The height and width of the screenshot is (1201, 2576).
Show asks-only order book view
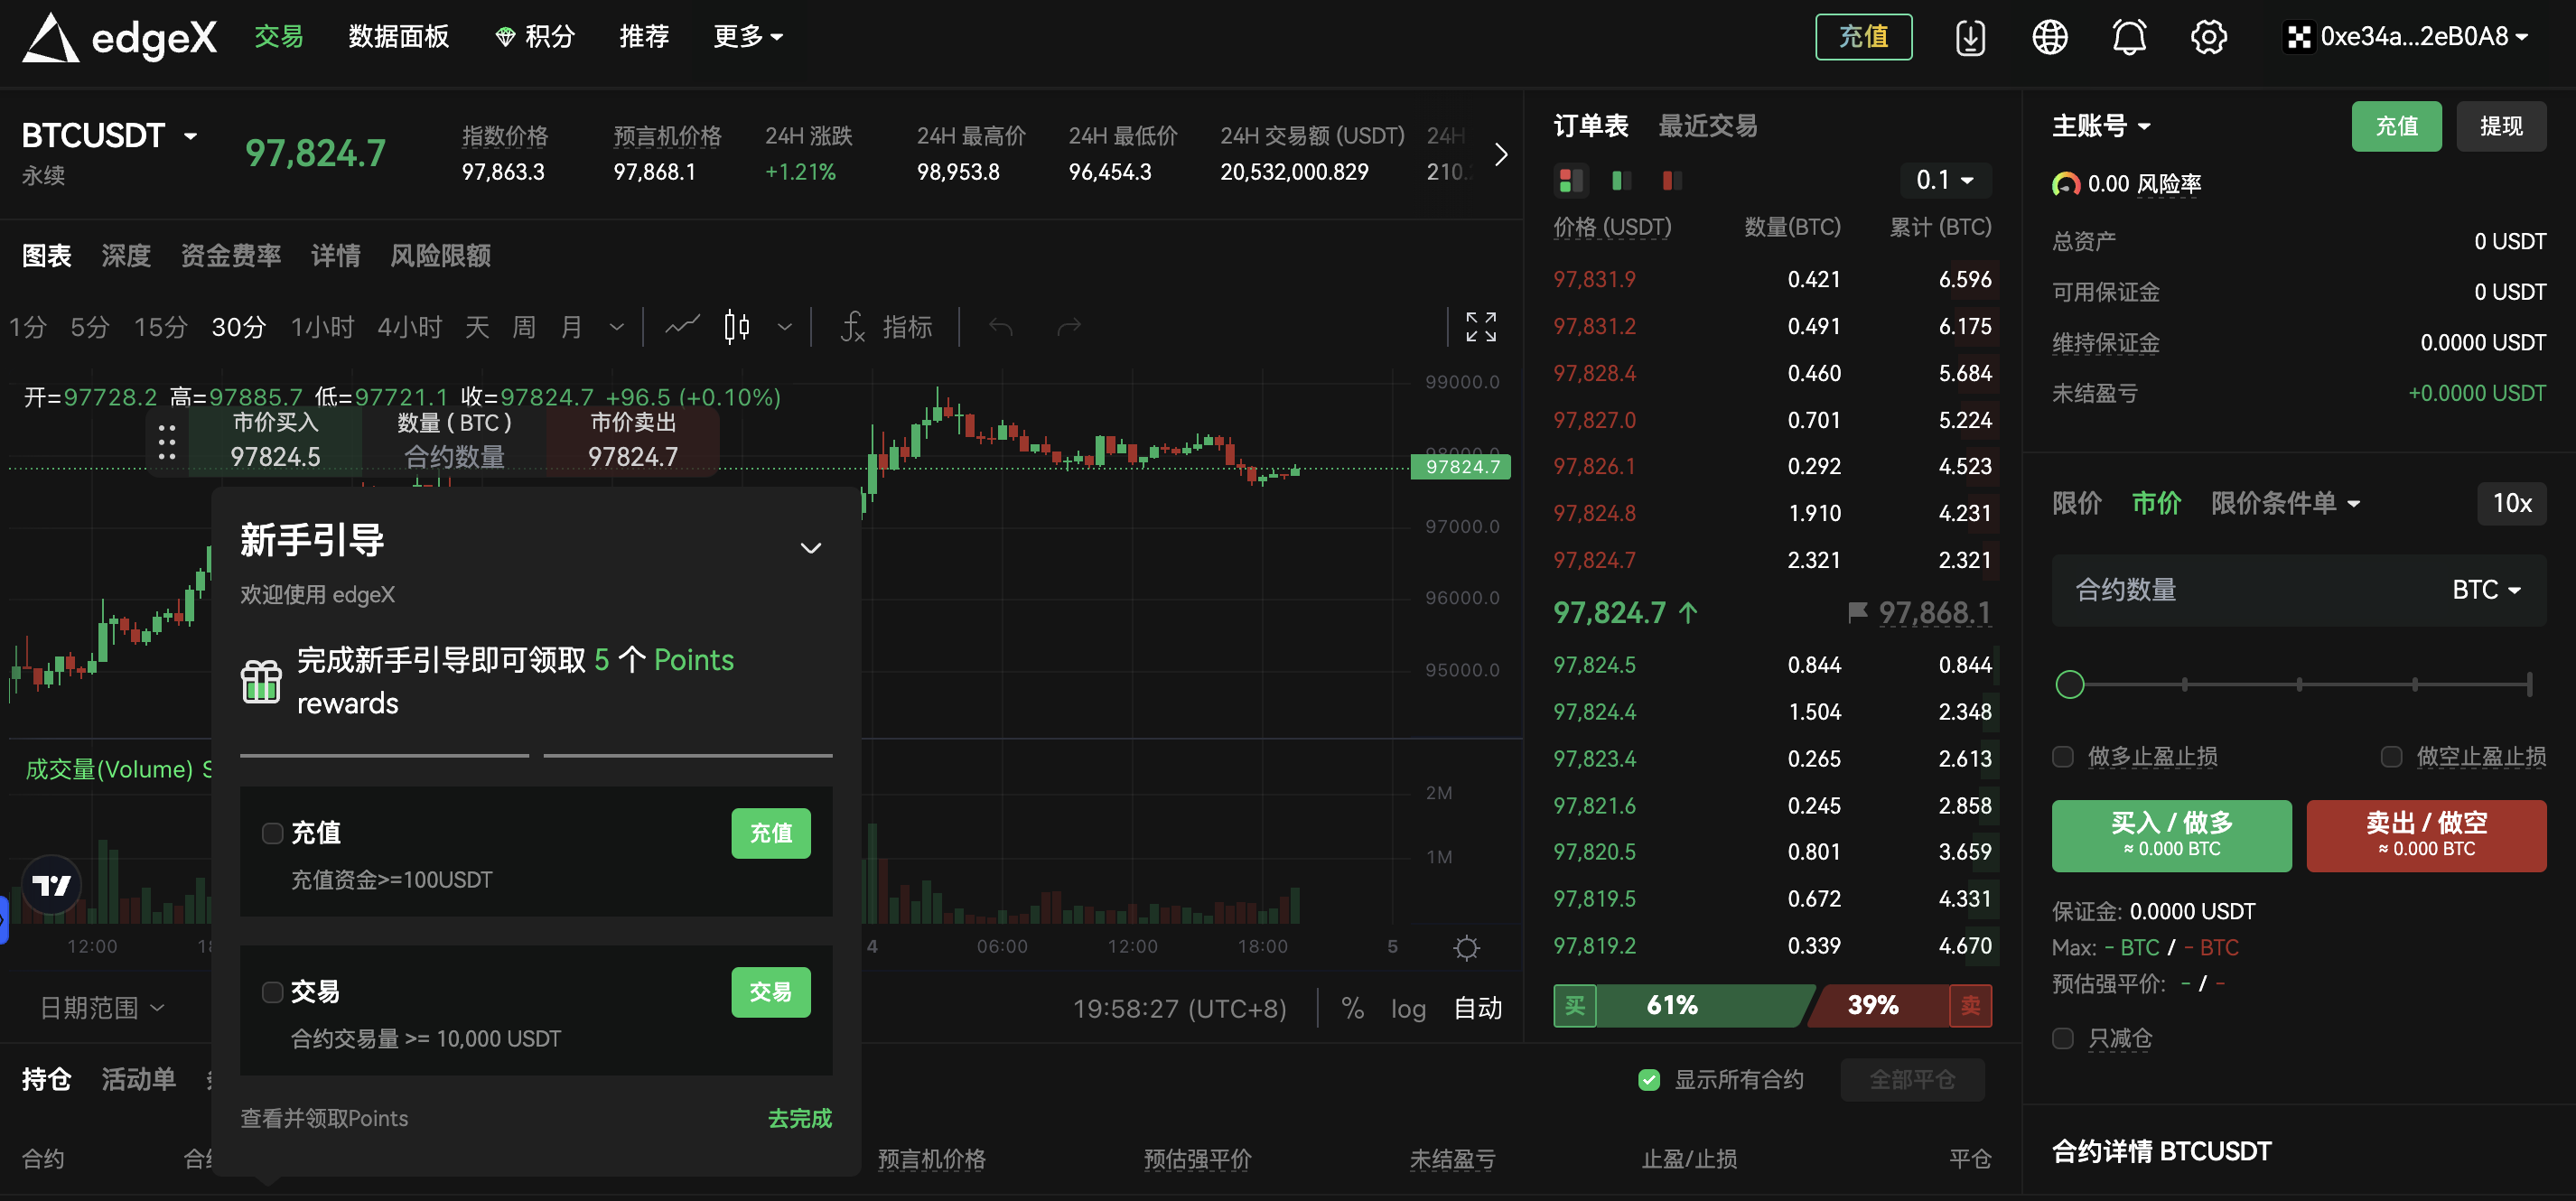point(1672,180)
